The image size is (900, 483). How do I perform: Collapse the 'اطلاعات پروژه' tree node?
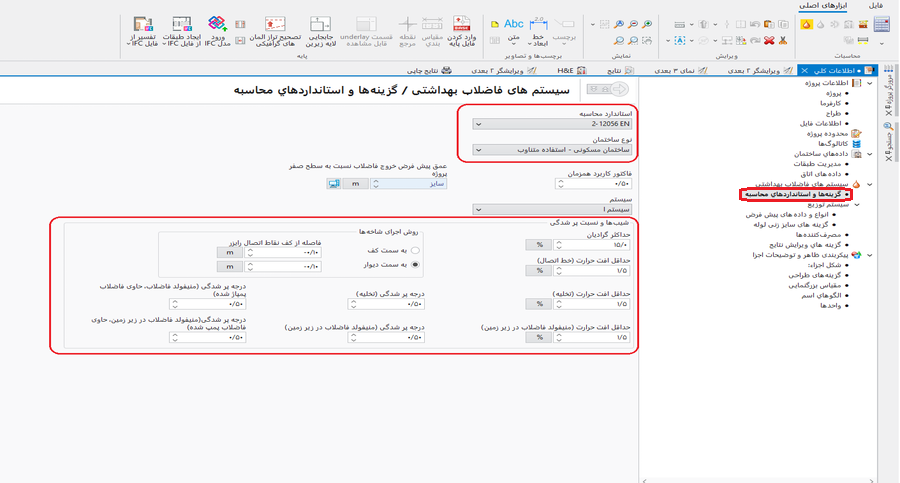[x=870, y=84]
